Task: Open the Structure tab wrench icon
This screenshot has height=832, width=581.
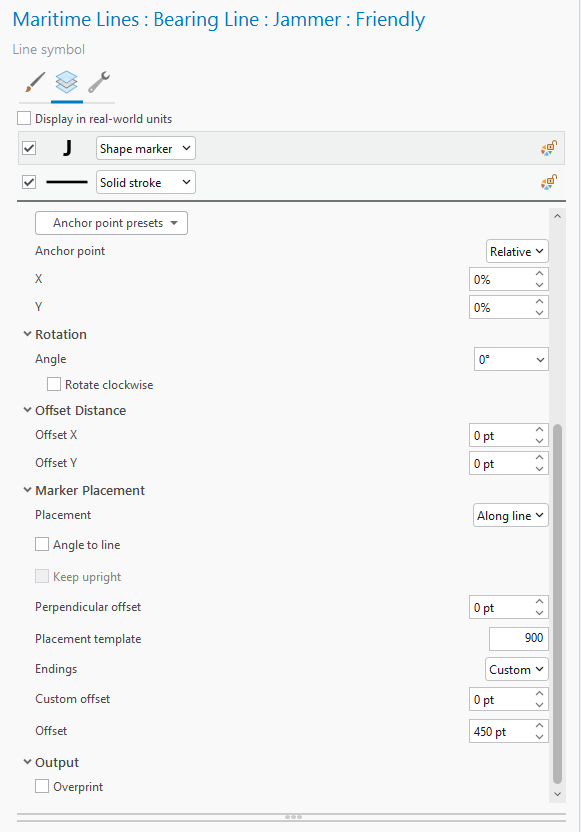Action: tap(99, 82)
